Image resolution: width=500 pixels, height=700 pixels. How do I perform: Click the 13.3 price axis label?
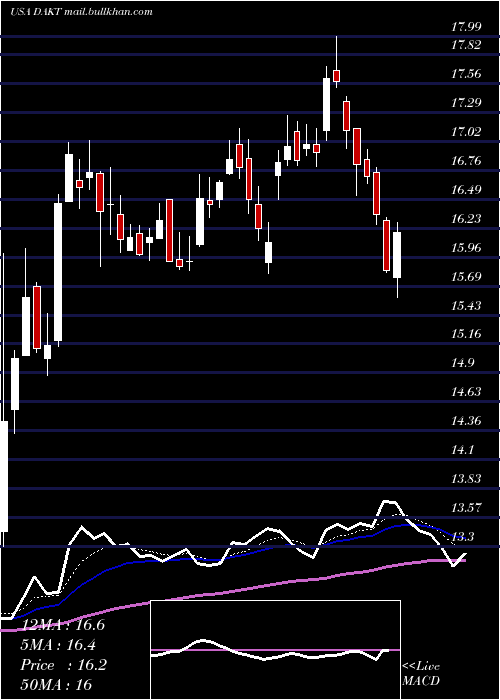pos(463,537)
